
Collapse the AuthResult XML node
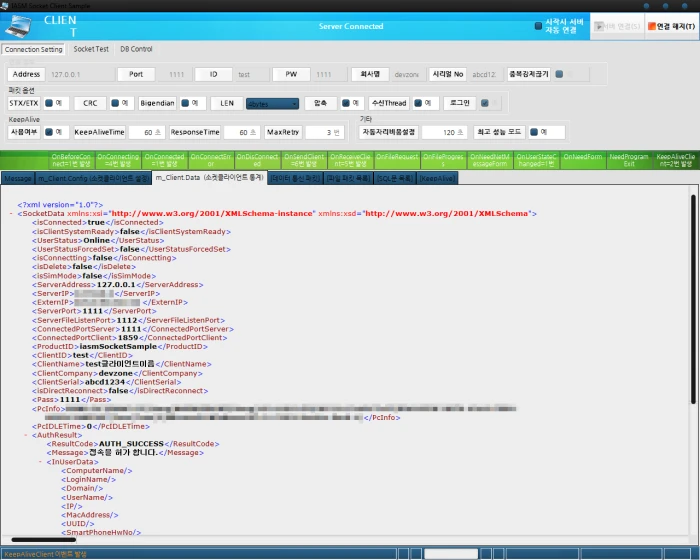(25, 435)
